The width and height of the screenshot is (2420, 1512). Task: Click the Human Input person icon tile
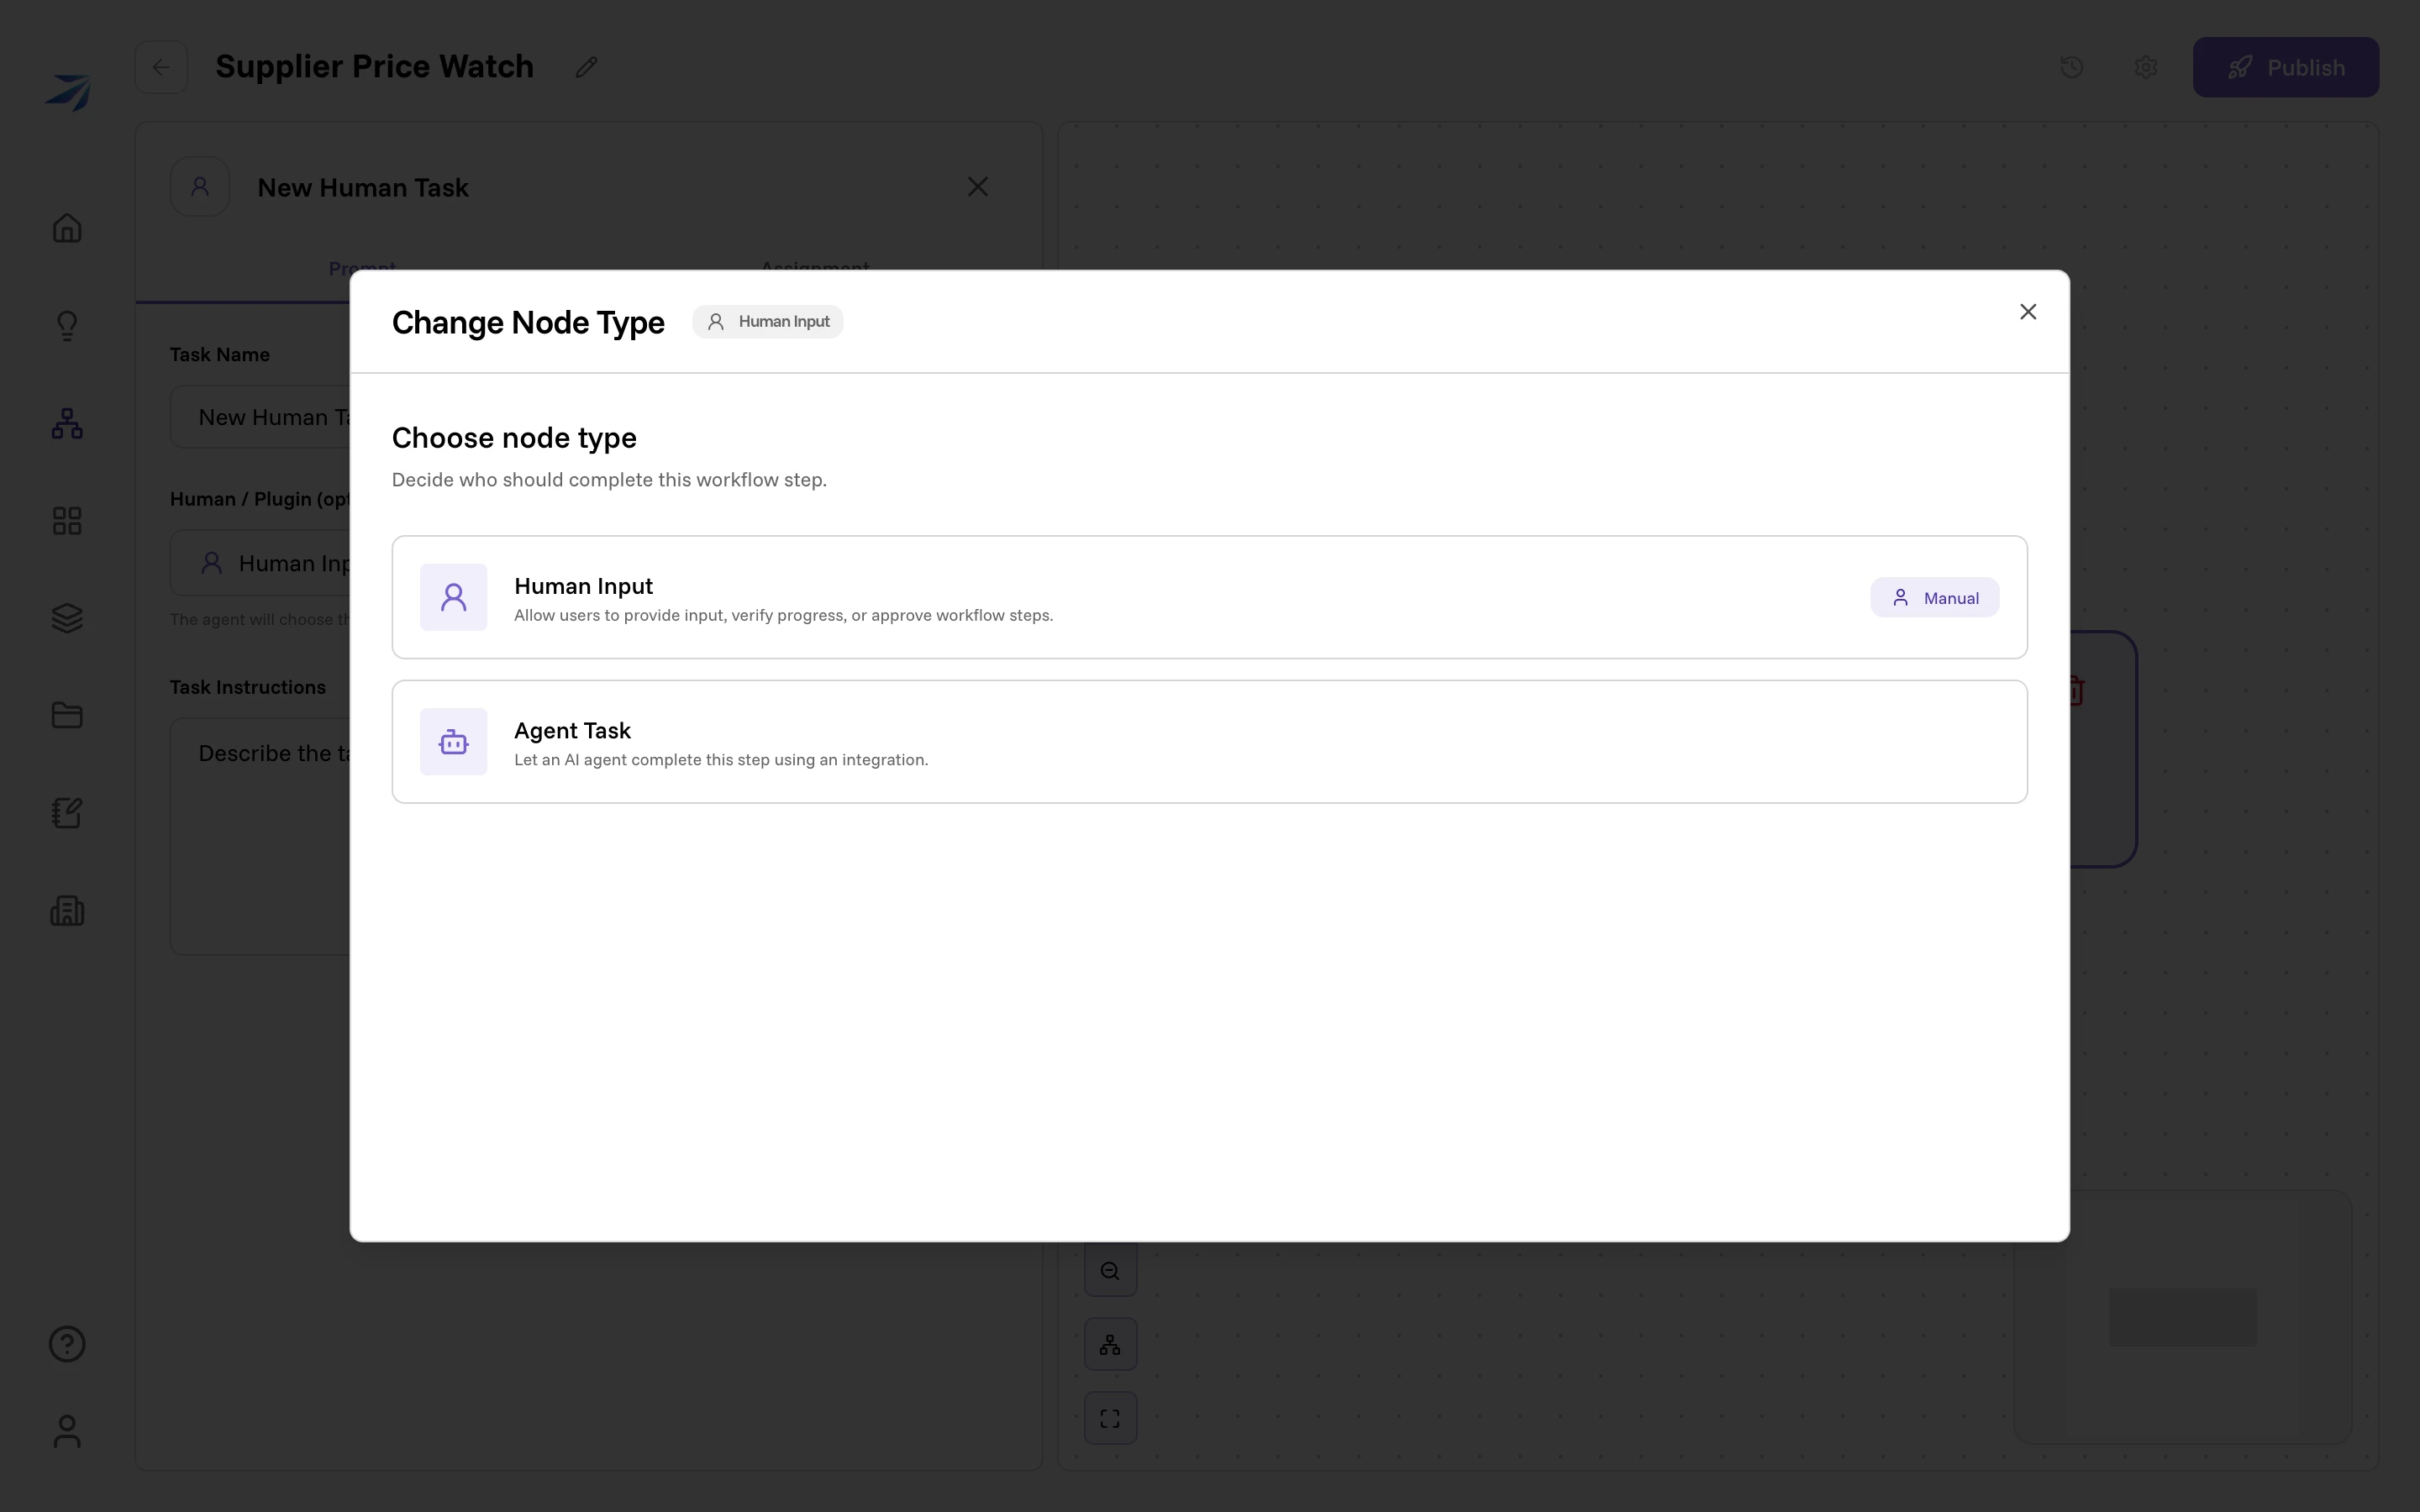coord(453,597)
